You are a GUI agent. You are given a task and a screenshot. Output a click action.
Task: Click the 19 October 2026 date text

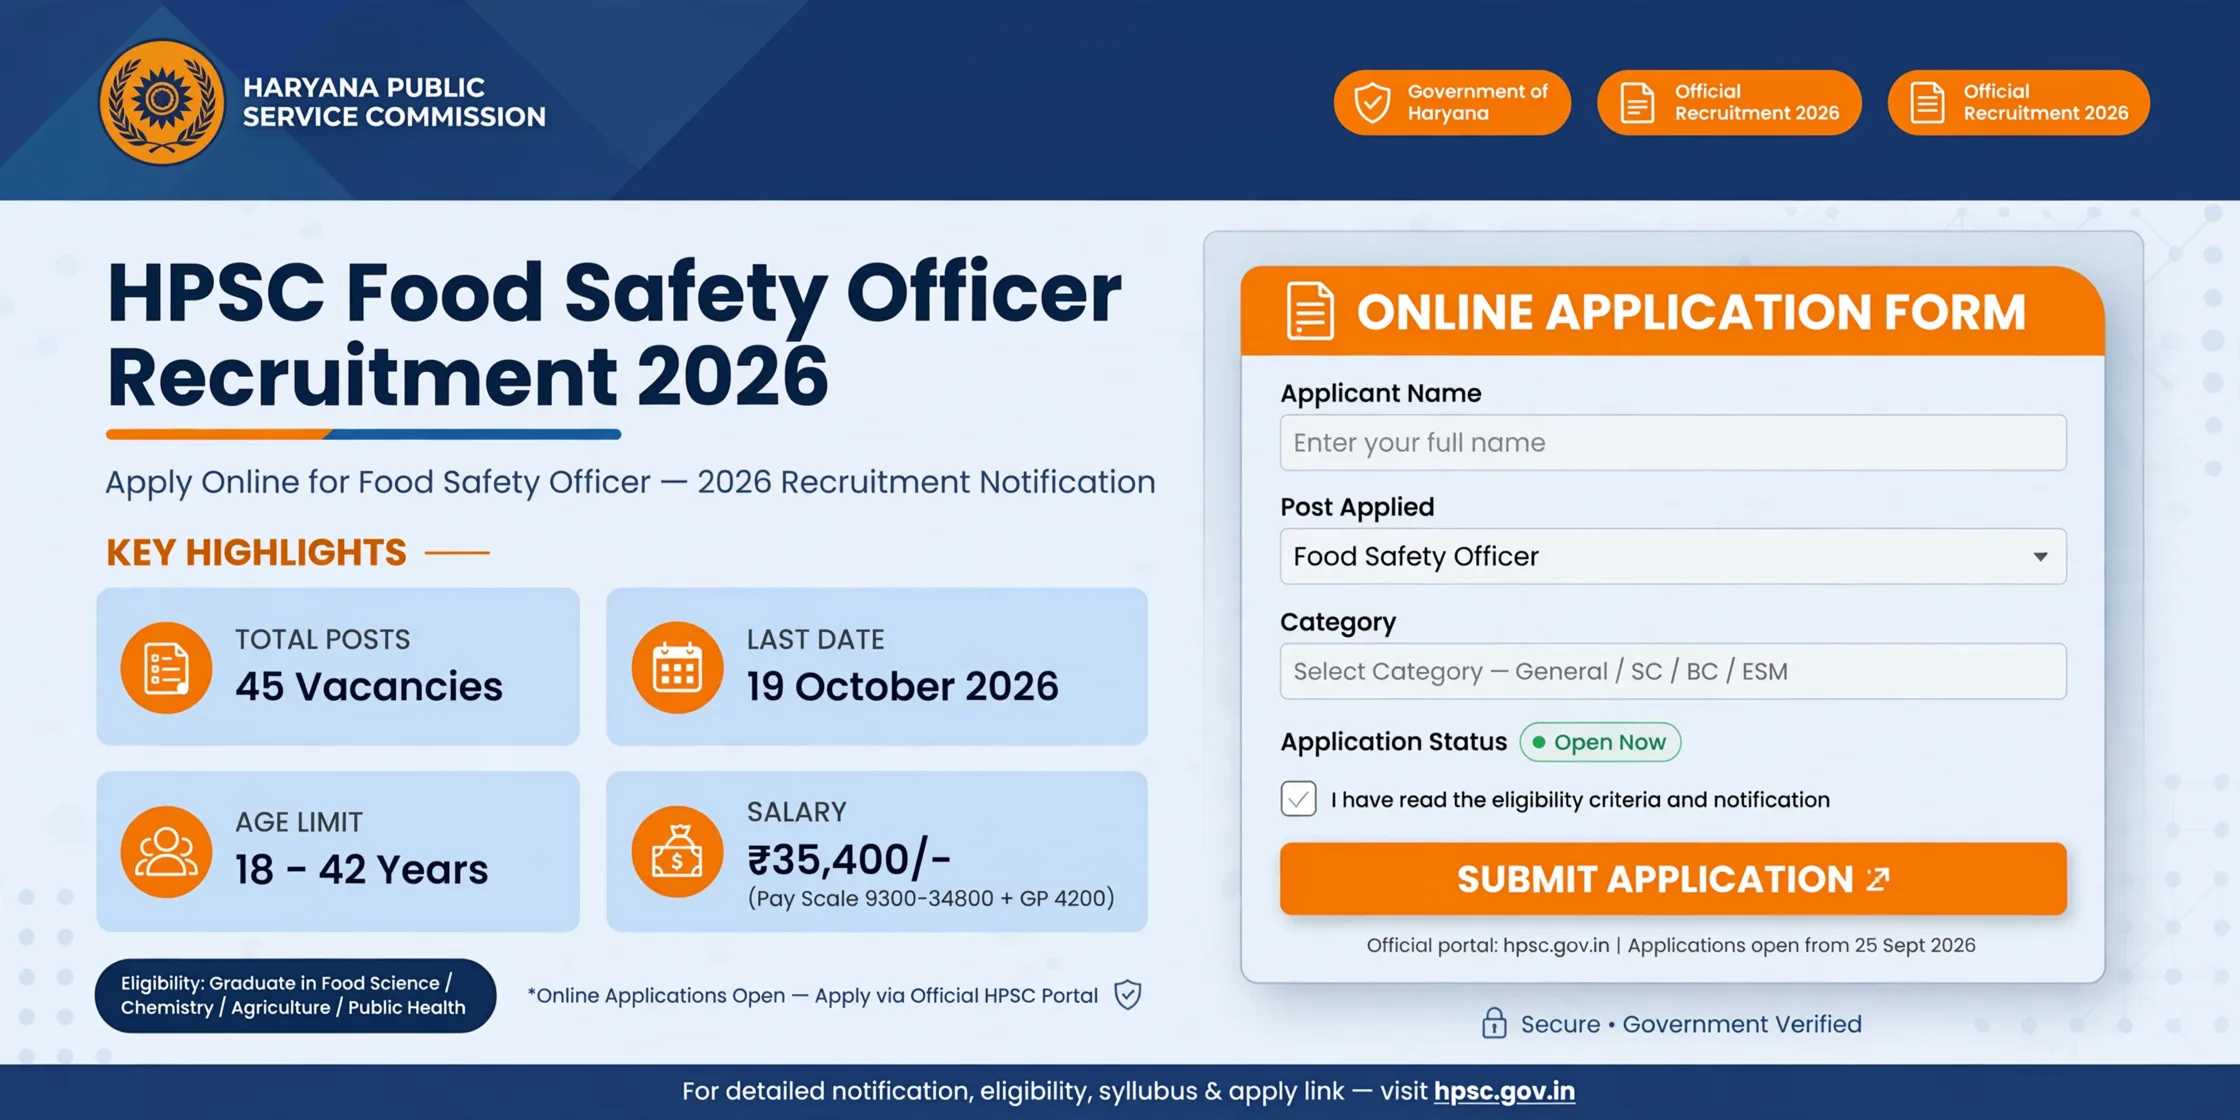tap(902, 686)
